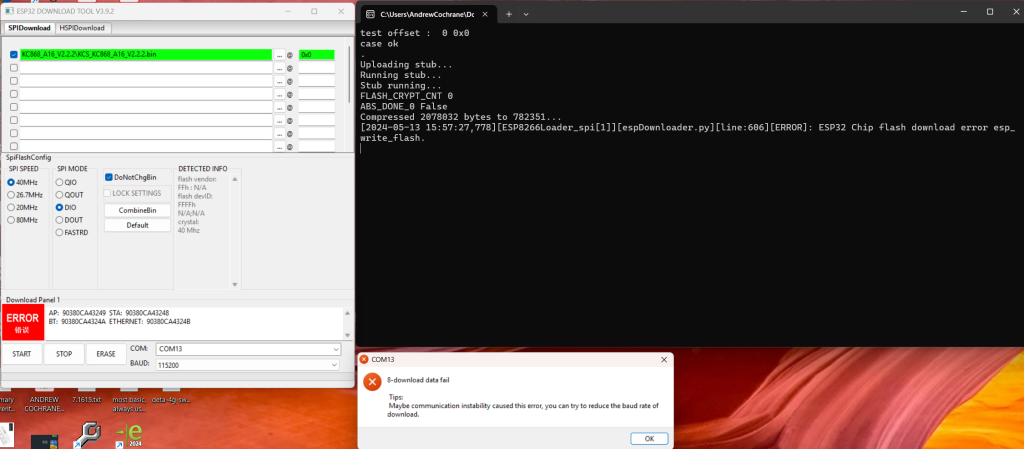Select QIO as the SPI mode
The image size is (1024, 449).
point(59,182)
